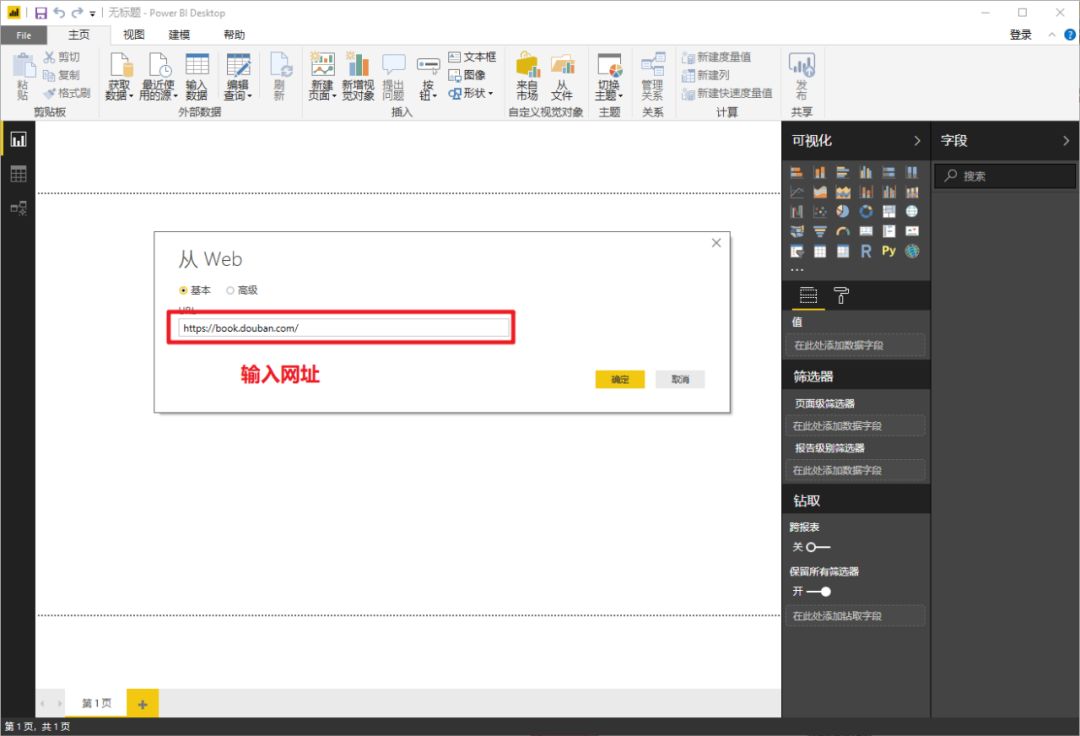Switch to the 建模 ribbon tab
The height and width of the screenshot is (736, 1080).
pyautogui.click(x=179, y=34)
